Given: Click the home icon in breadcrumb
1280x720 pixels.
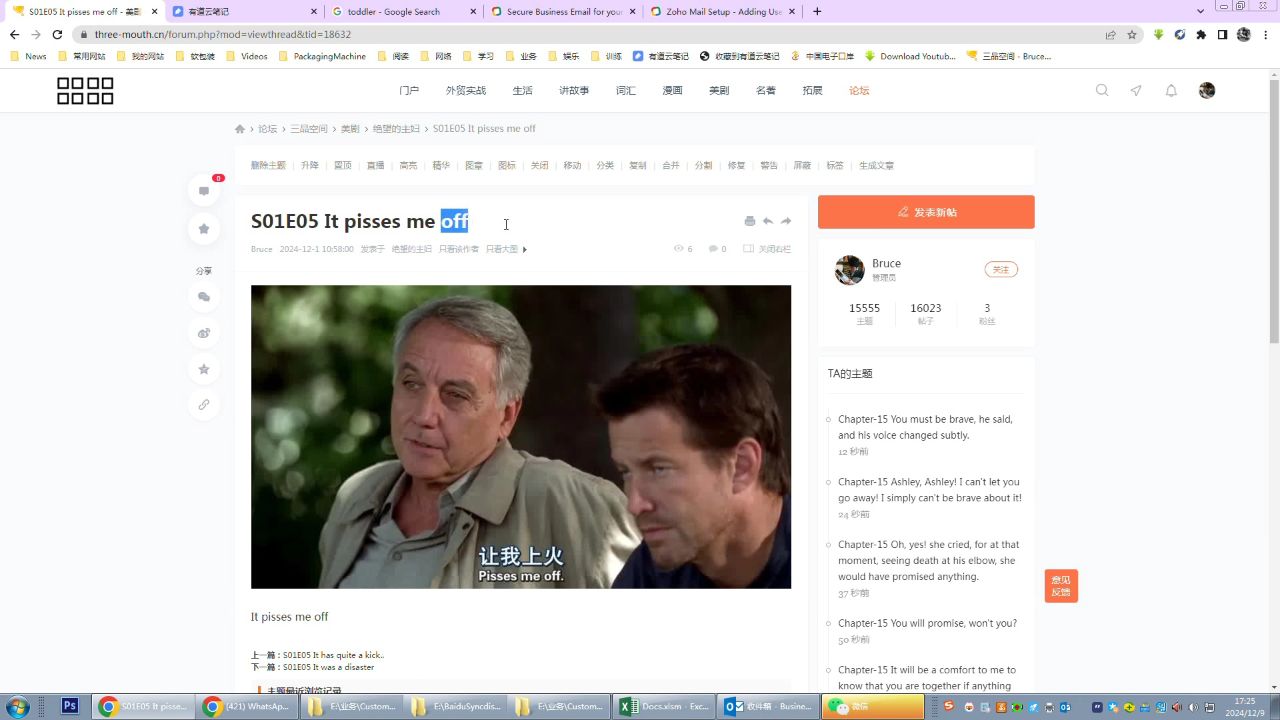Looking at the screenshot, I should coord(240,129).
